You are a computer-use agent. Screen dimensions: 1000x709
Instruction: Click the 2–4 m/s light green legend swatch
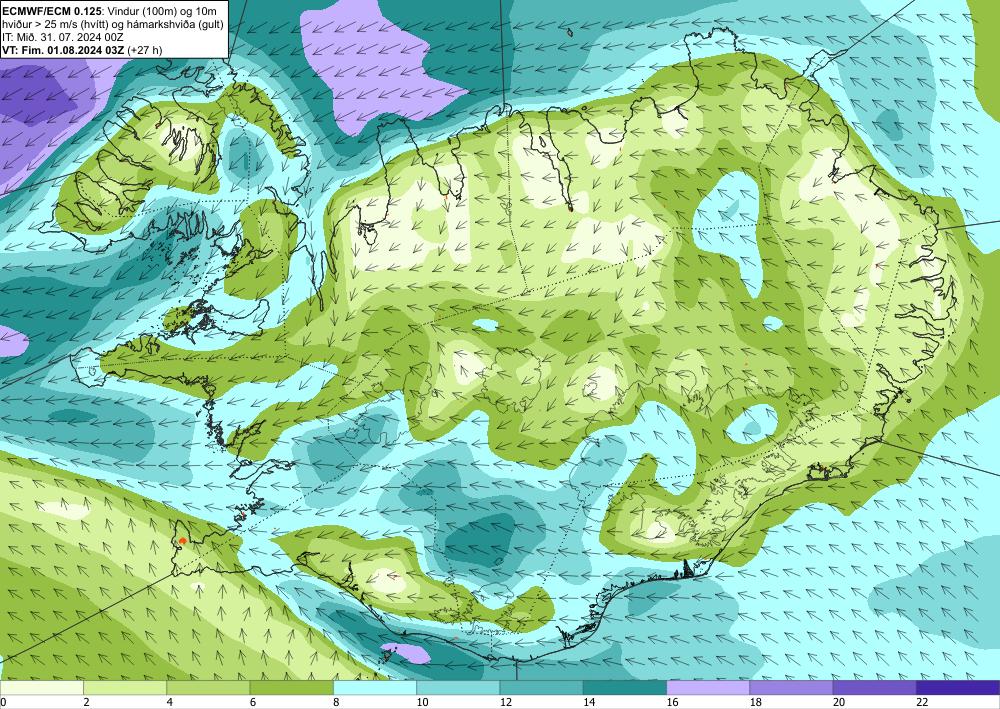(x=125, y=688)
